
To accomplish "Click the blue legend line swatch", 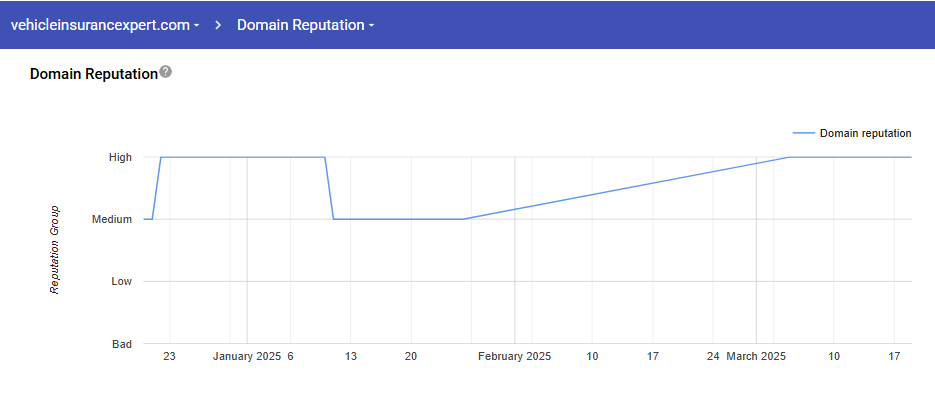I will tap(803, 133).
